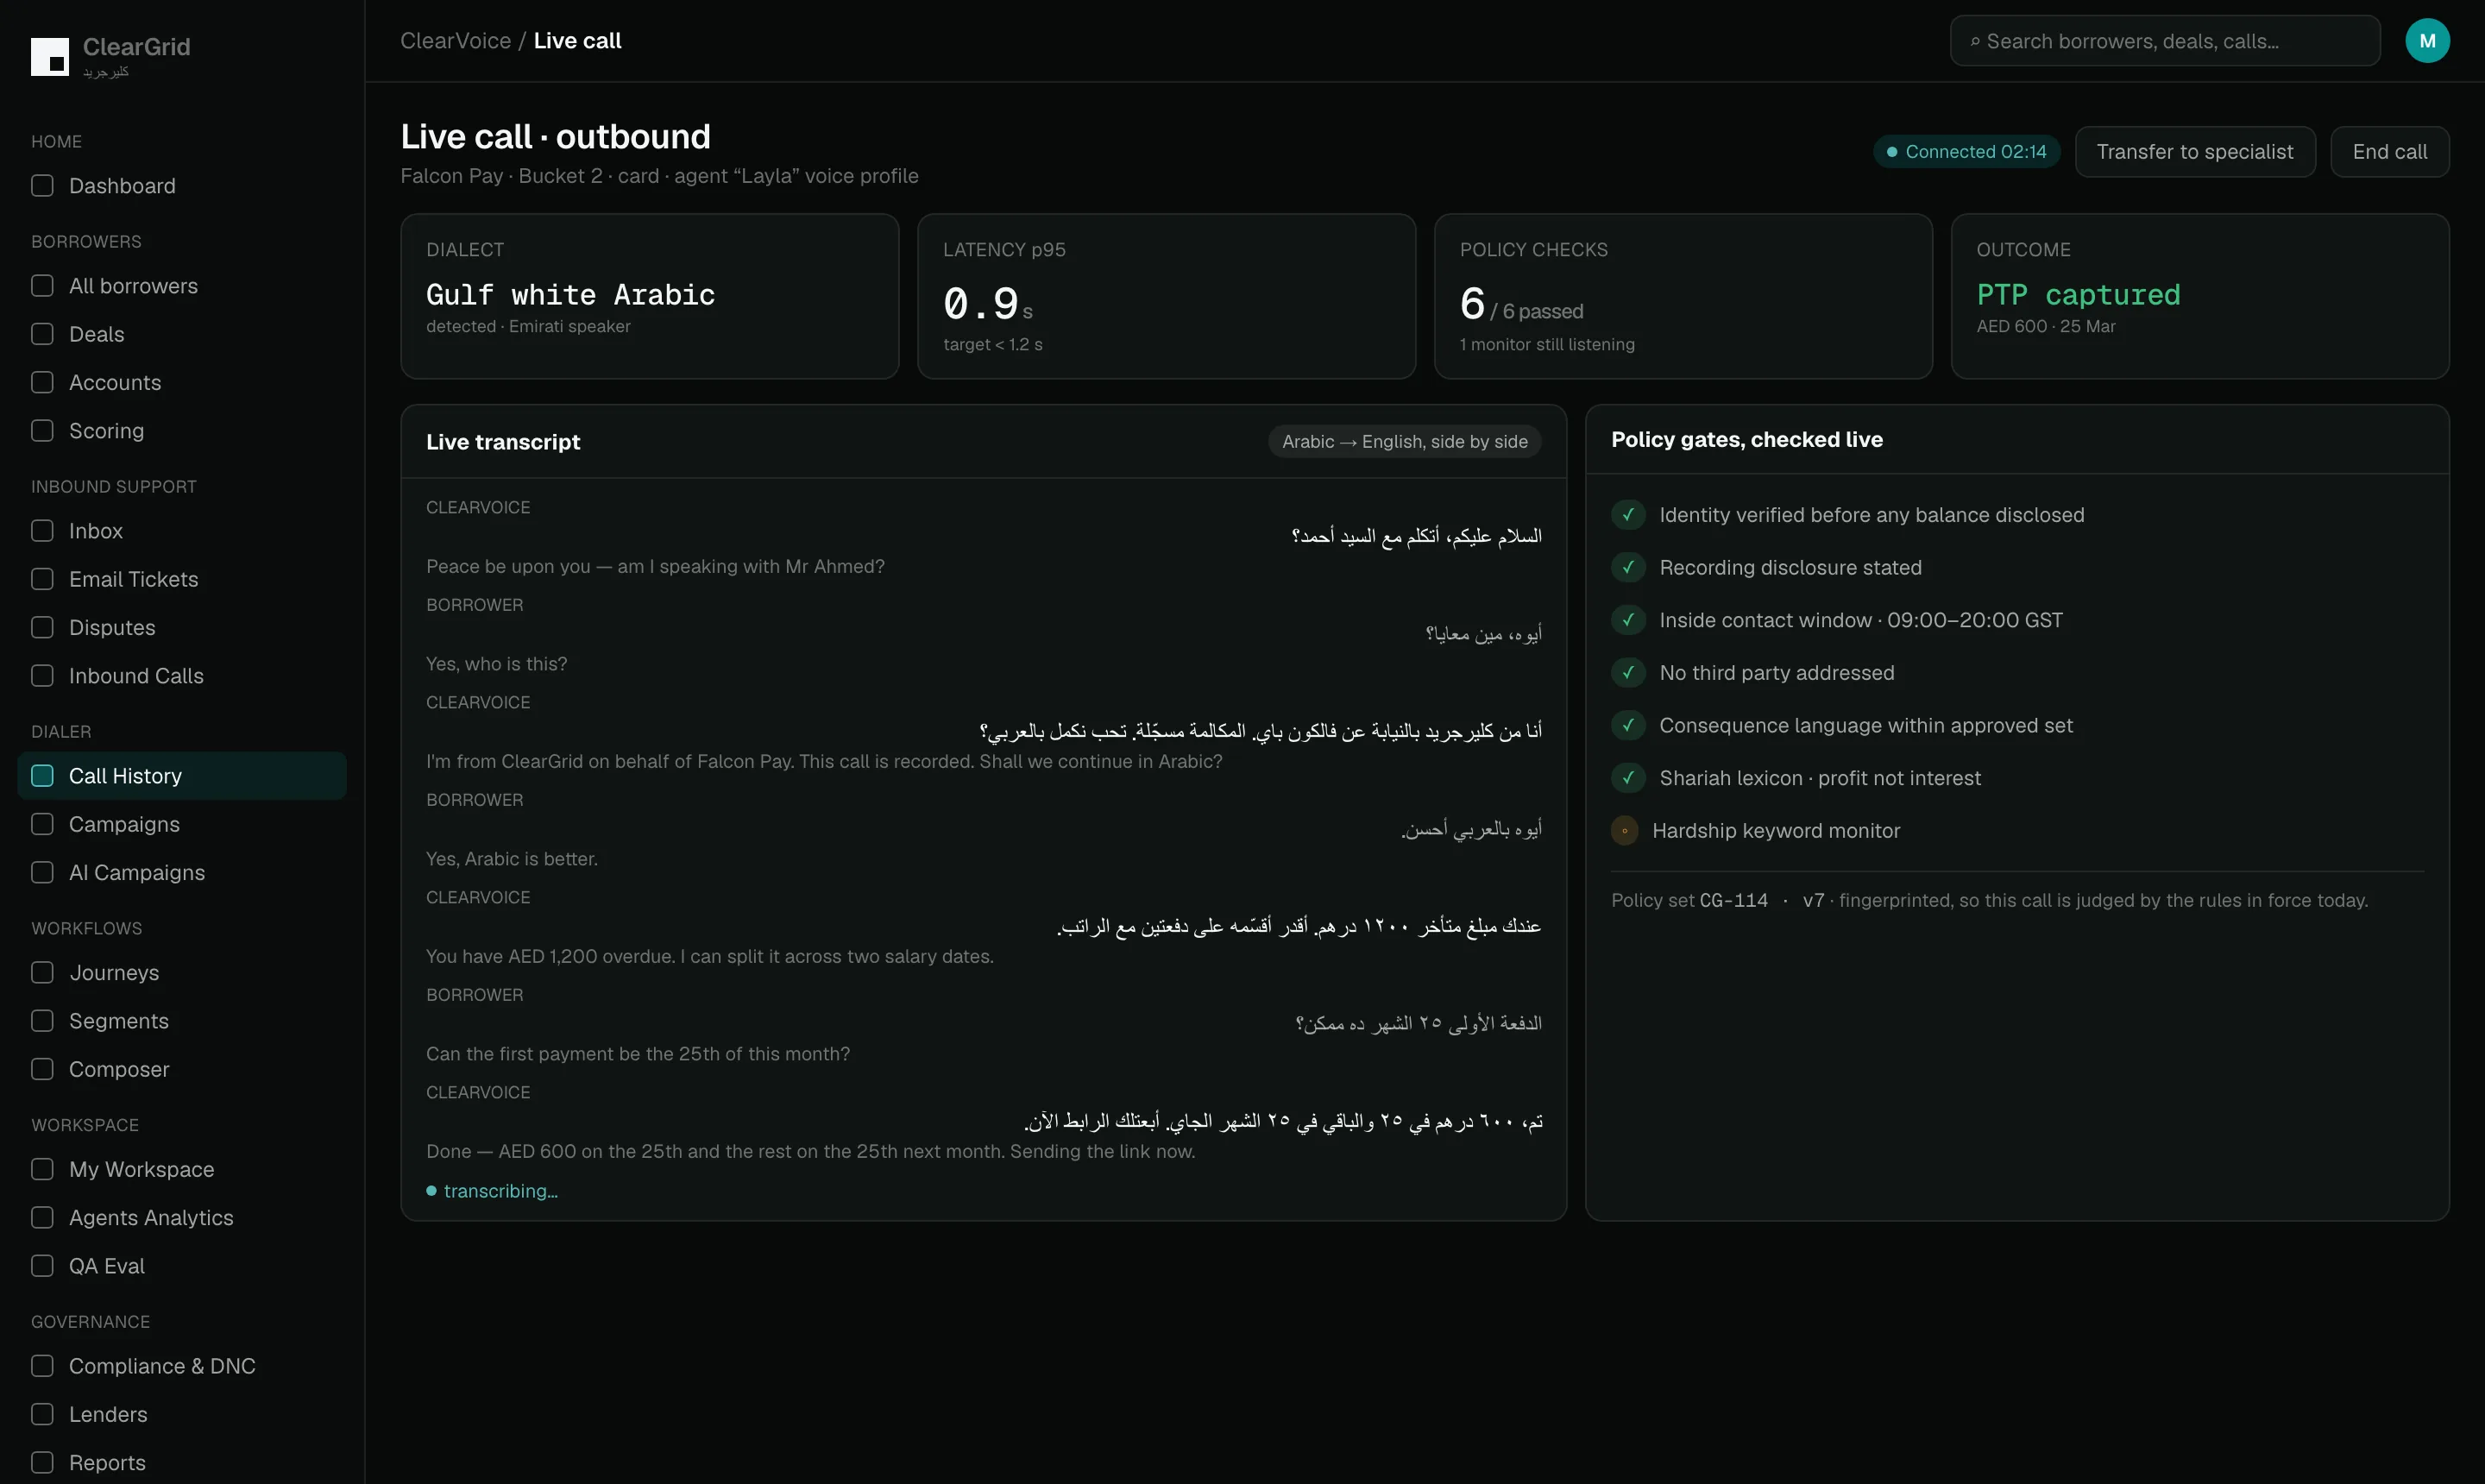Screen dimensions: 2485x1484
Task: Click Transfer to specialist button
Action: click(x=2195, y=152)
